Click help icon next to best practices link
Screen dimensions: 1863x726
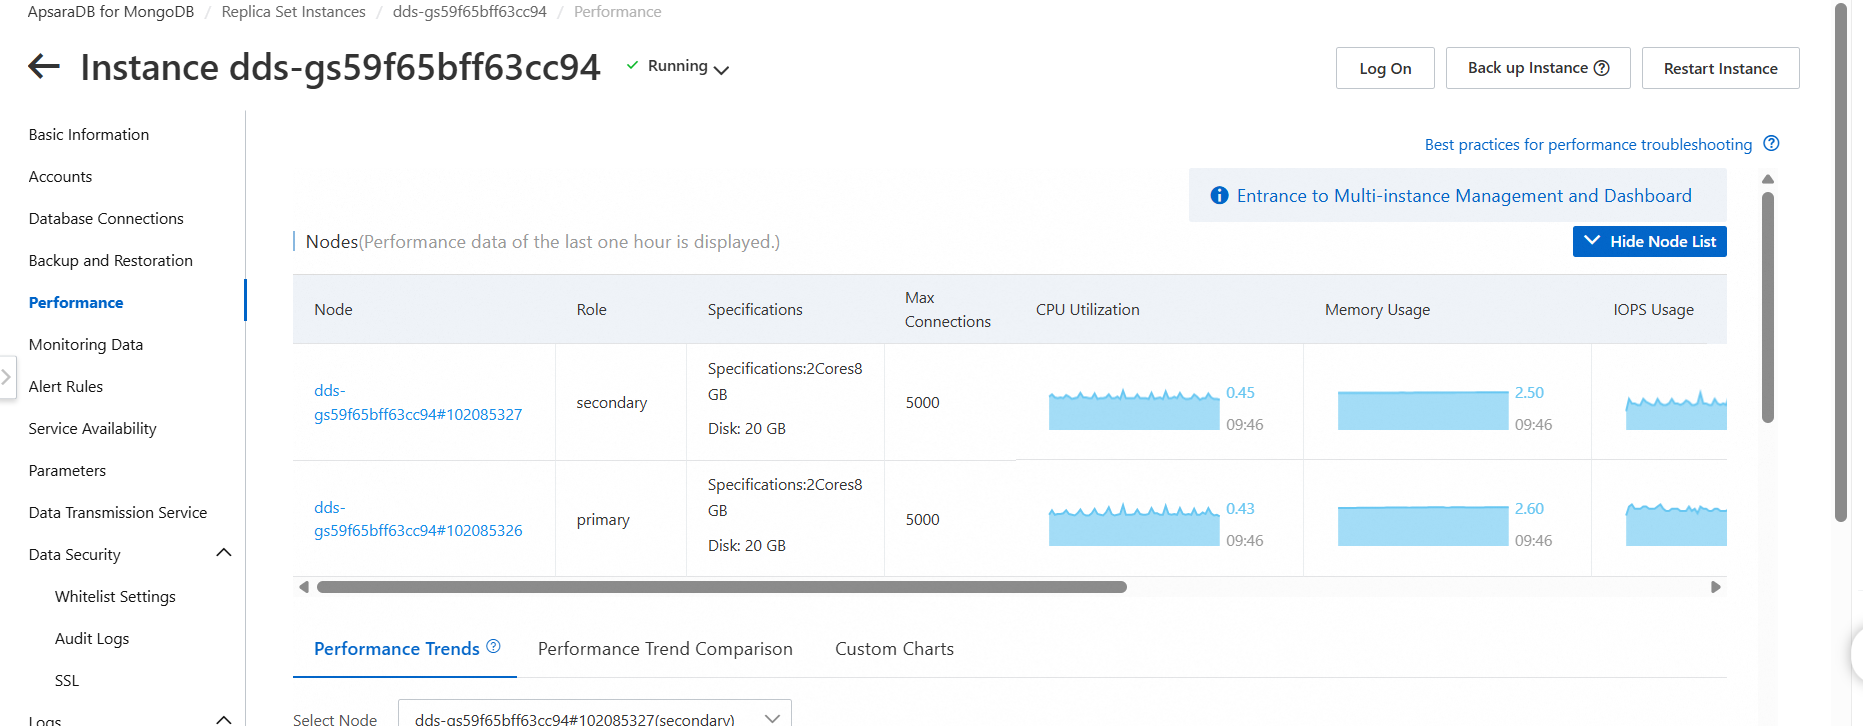[1771, 143]
